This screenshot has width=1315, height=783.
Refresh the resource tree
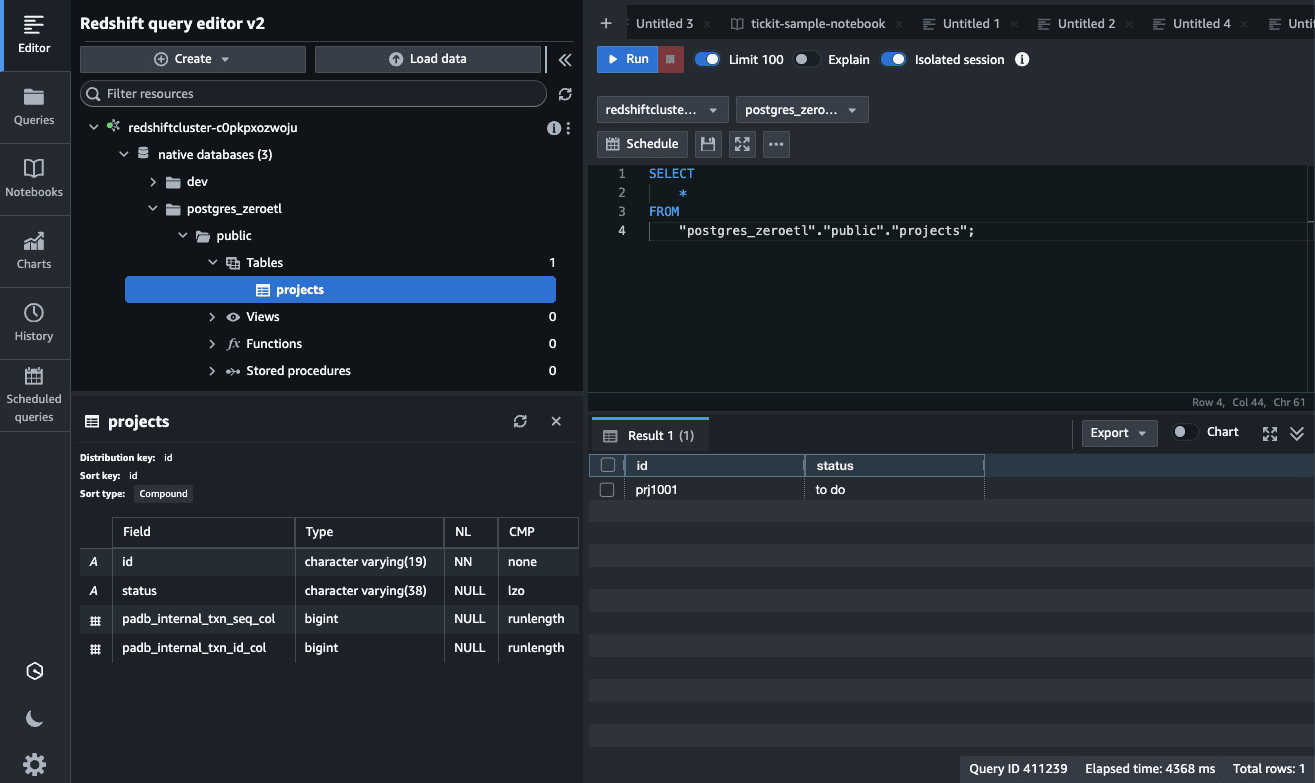[x=565, y=94]
